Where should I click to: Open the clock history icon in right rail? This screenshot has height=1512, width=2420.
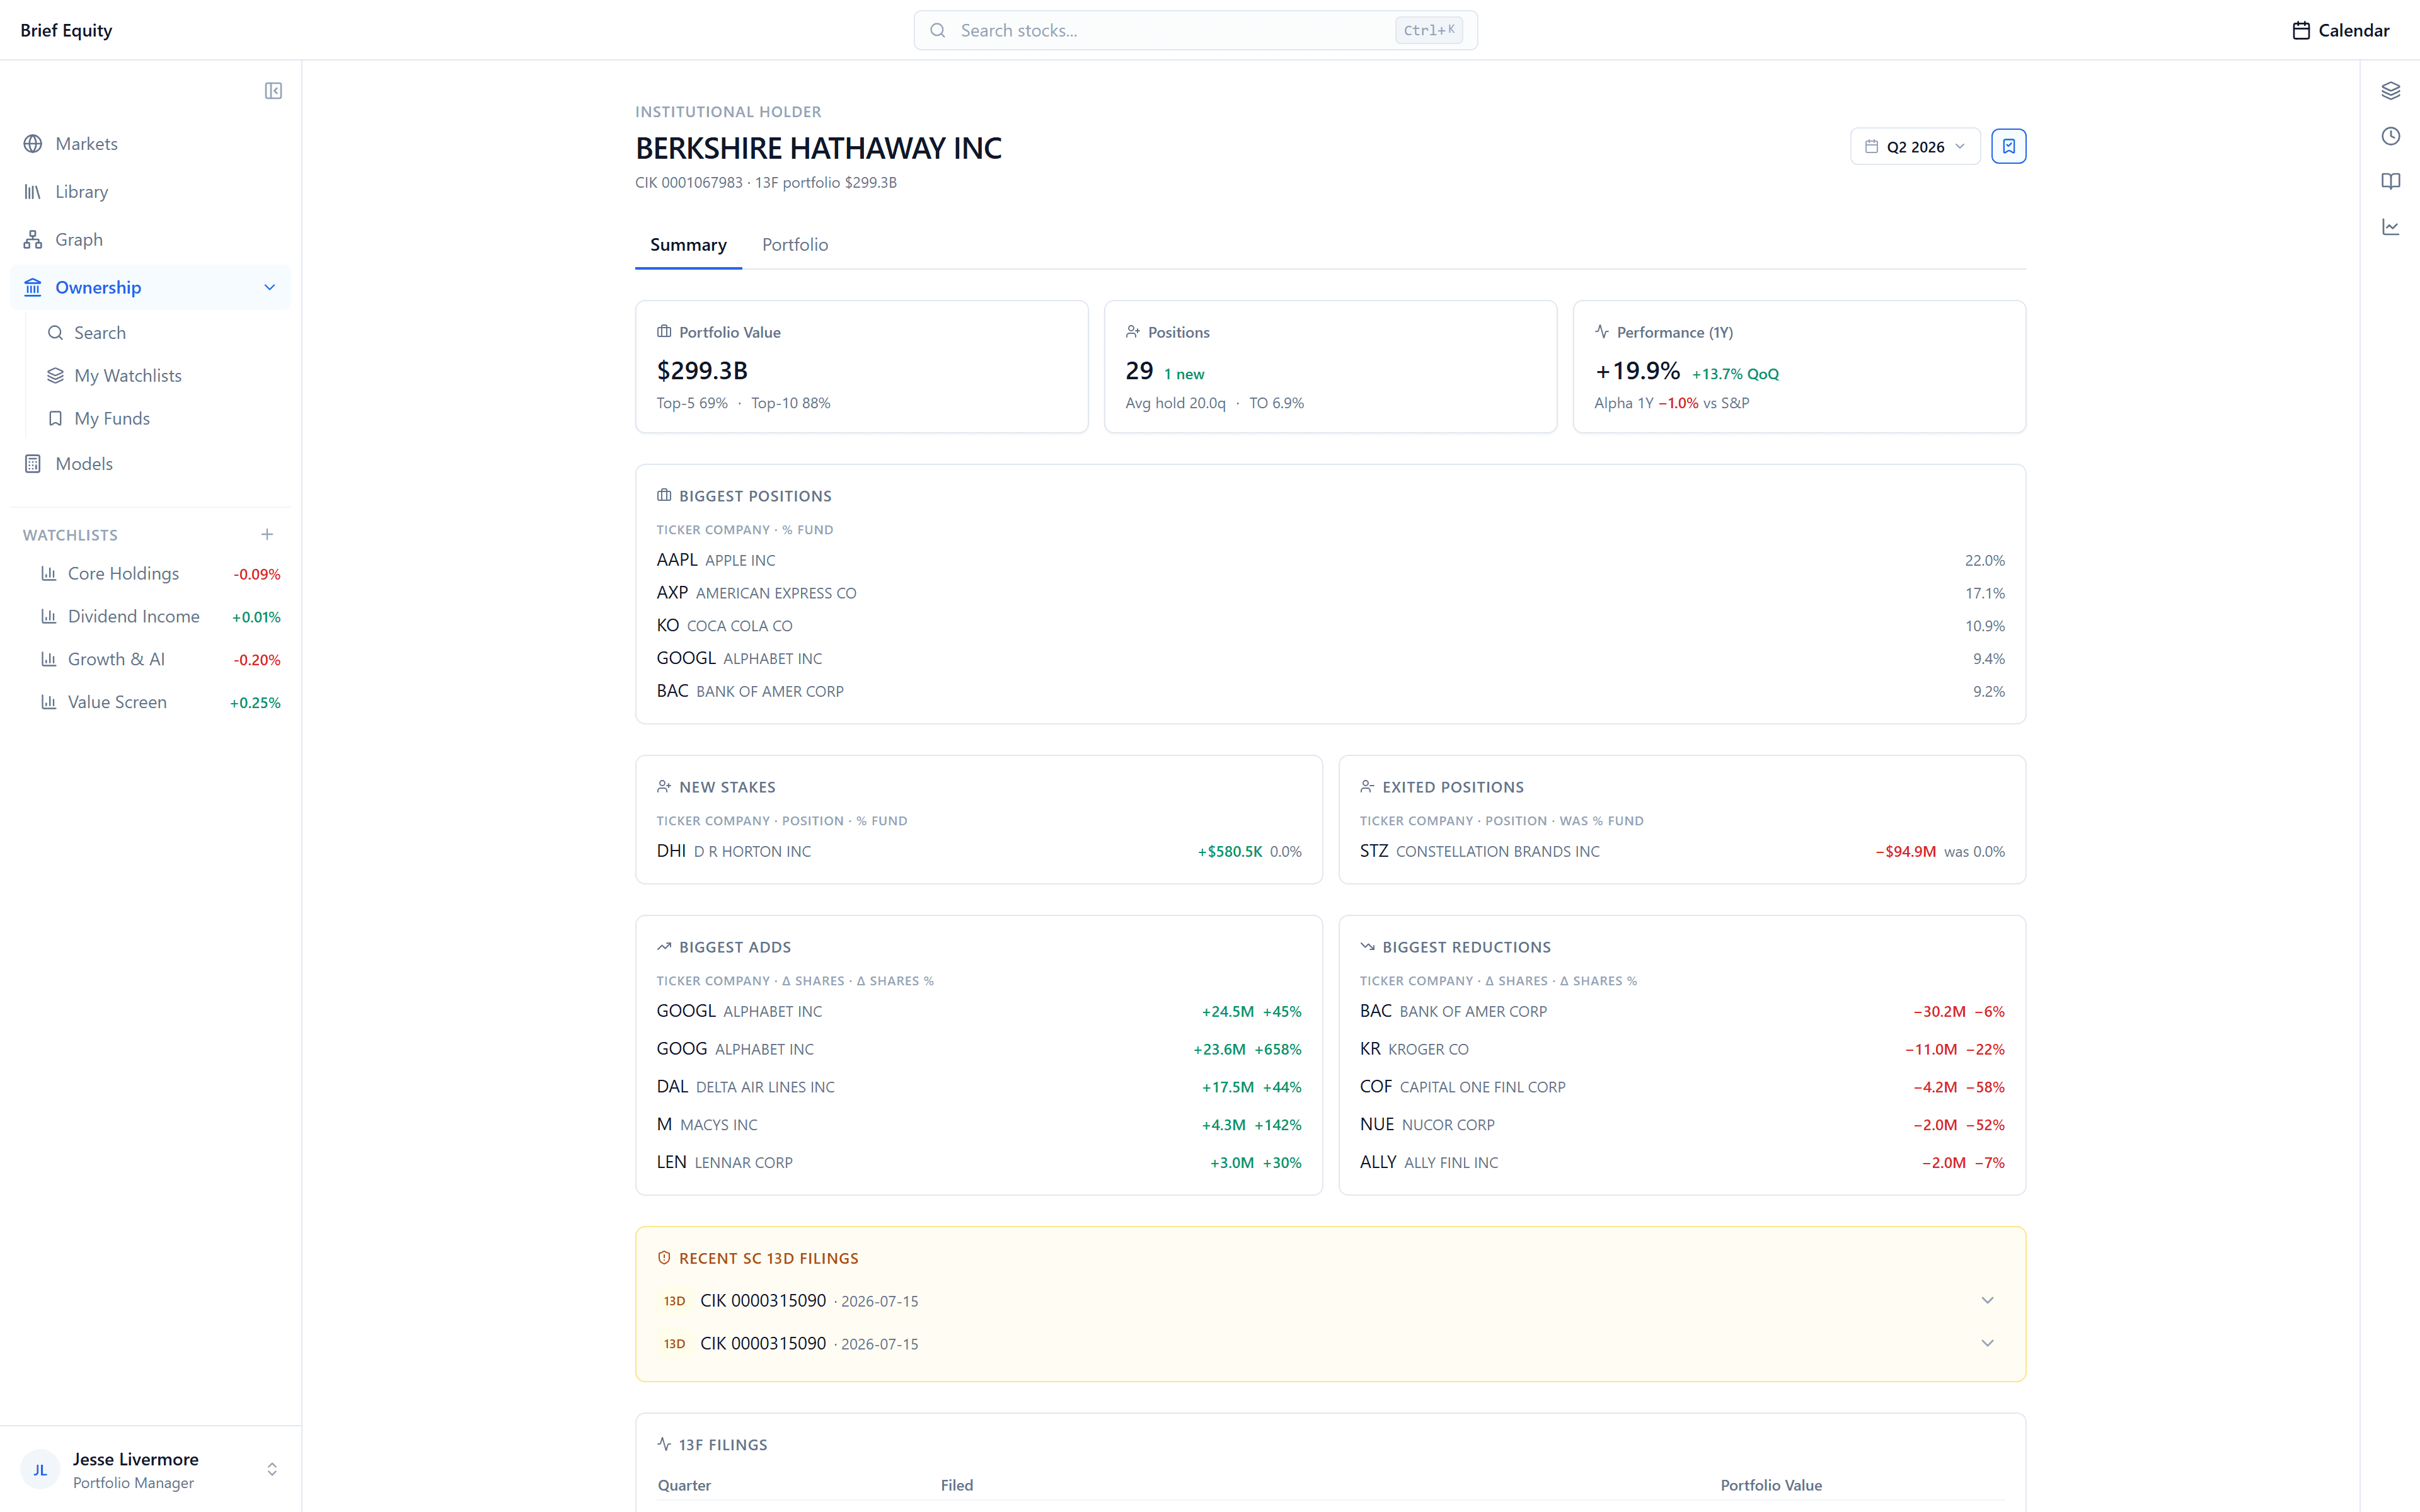pos(2391,136)
